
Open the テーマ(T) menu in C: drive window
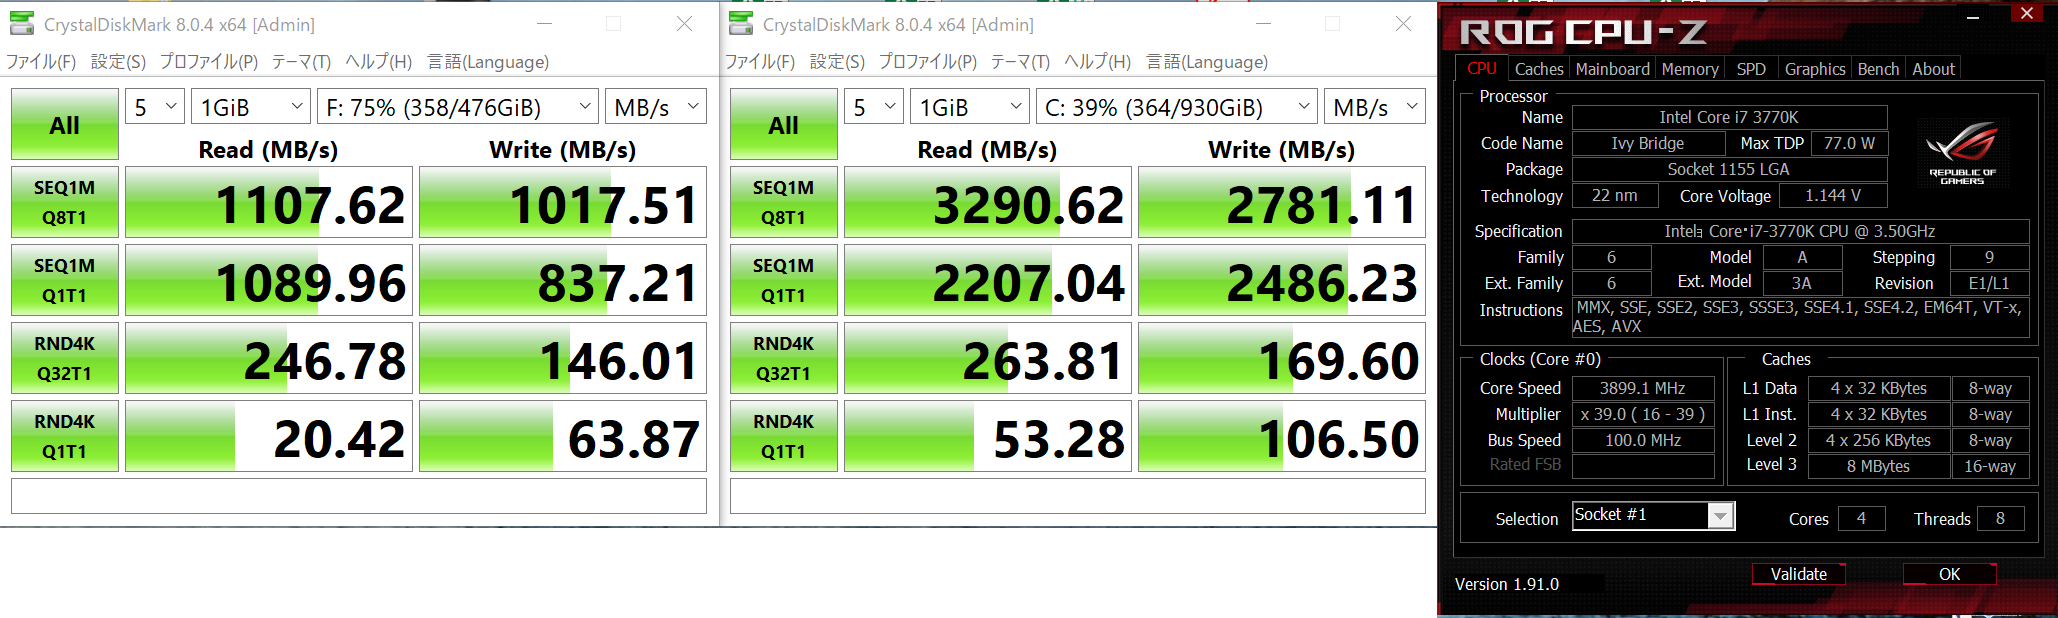(x=1019, y=62)
